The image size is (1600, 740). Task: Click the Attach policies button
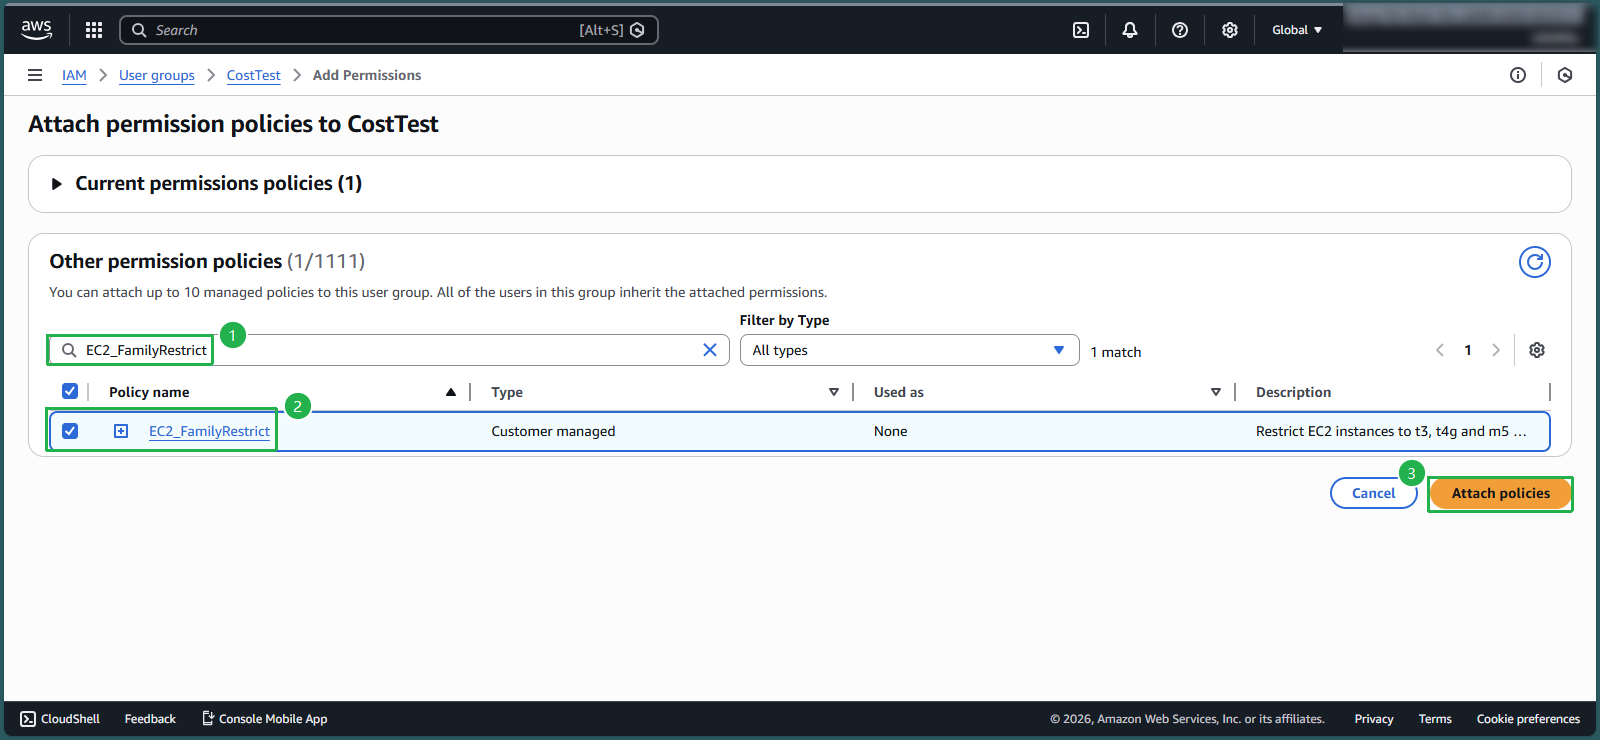[x=1500, y=493]
